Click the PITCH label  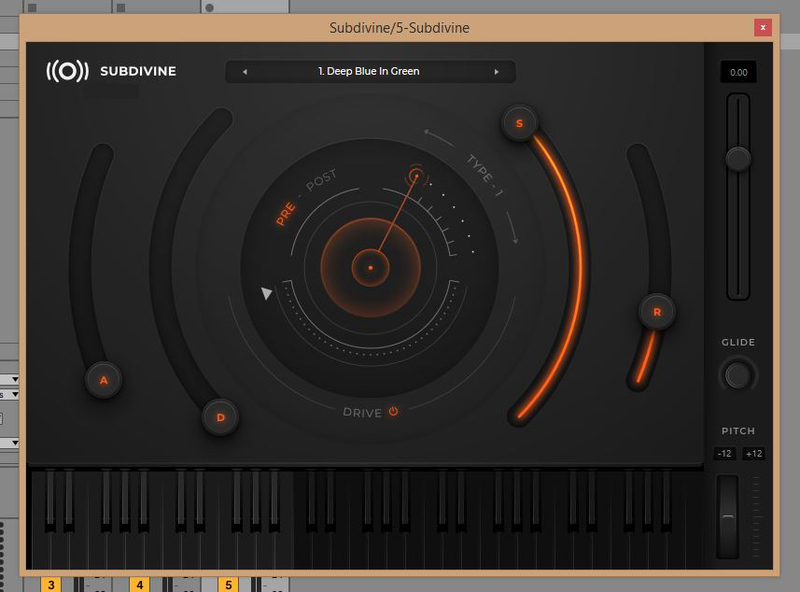pyautogui.click(x=738, y=431)
